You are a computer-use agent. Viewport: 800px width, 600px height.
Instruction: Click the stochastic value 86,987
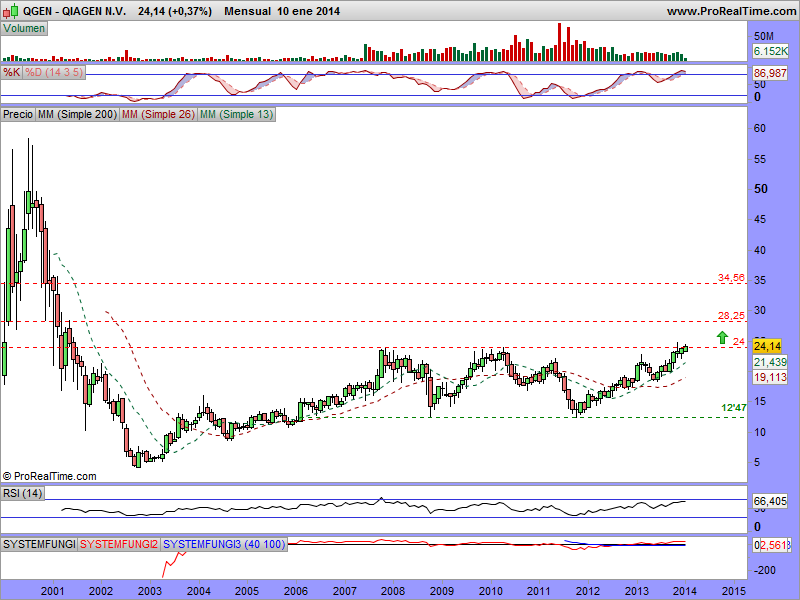pos(770,73)
